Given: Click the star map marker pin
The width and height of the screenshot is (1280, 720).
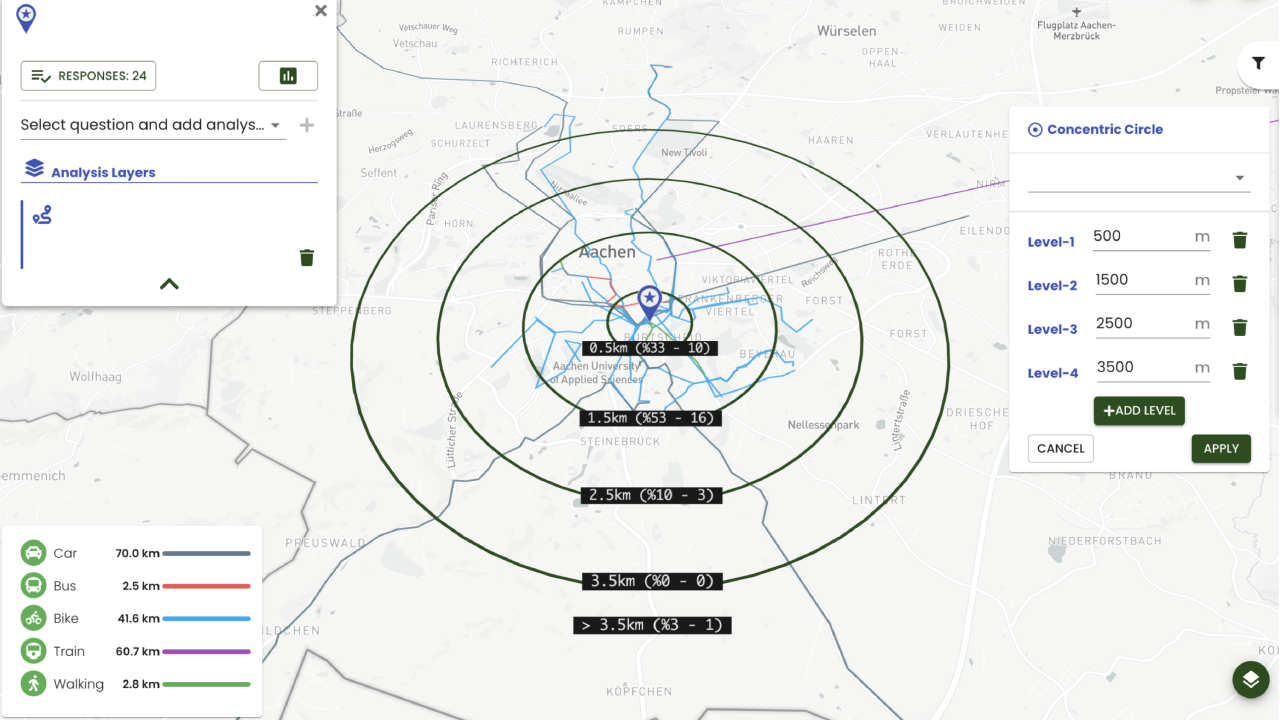Looking at the screenshot, I should click(650, 303).
